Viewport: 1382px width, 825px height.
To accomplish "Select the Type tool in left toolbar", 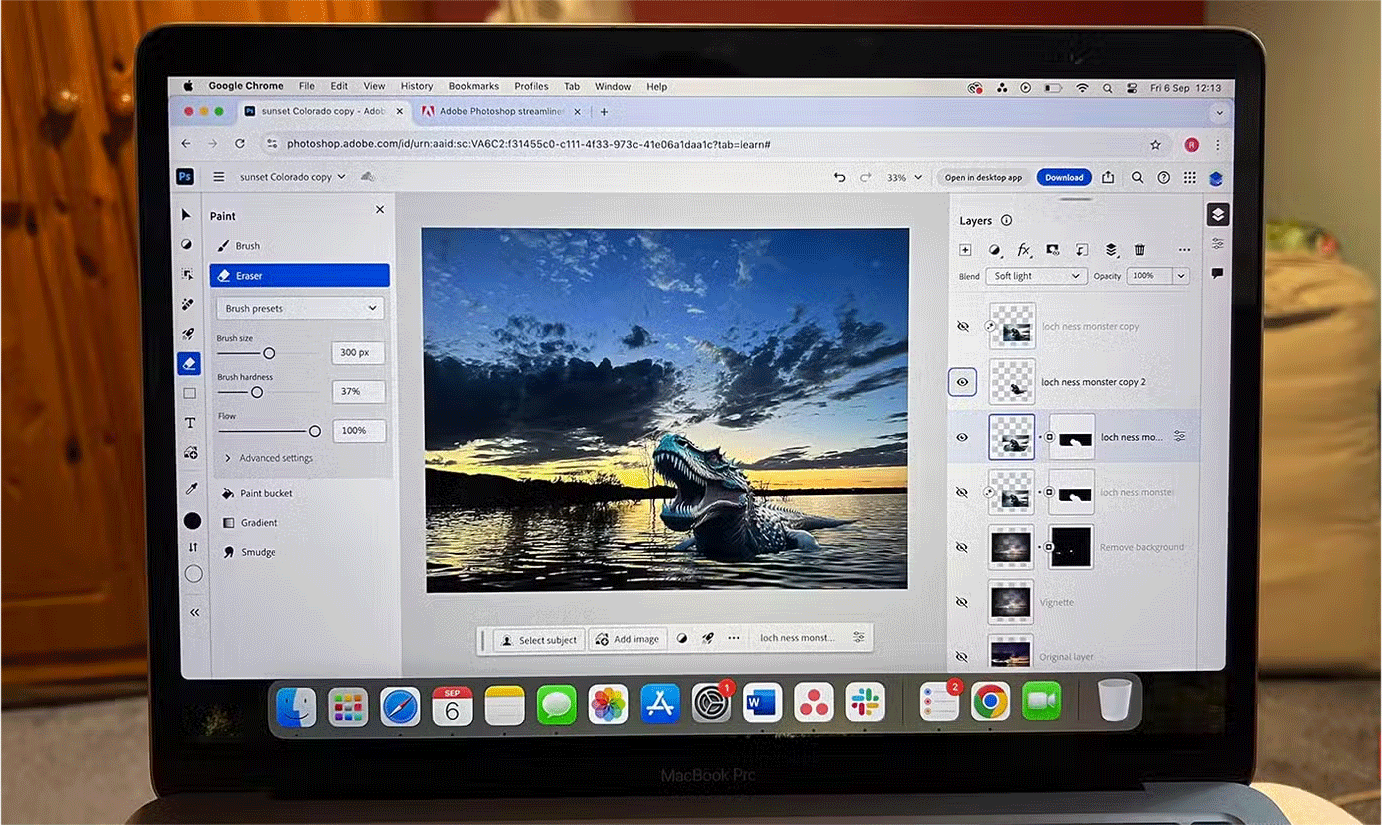I will coord(189,423).
